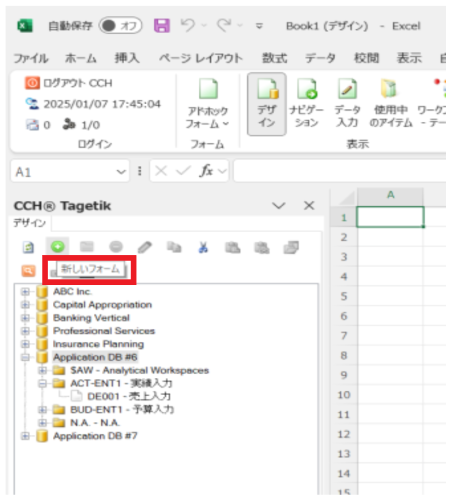Viewport: 450px width, 495px height.
Task: Click the purple save icon in title bar
Action: click(x=162, y=26)
